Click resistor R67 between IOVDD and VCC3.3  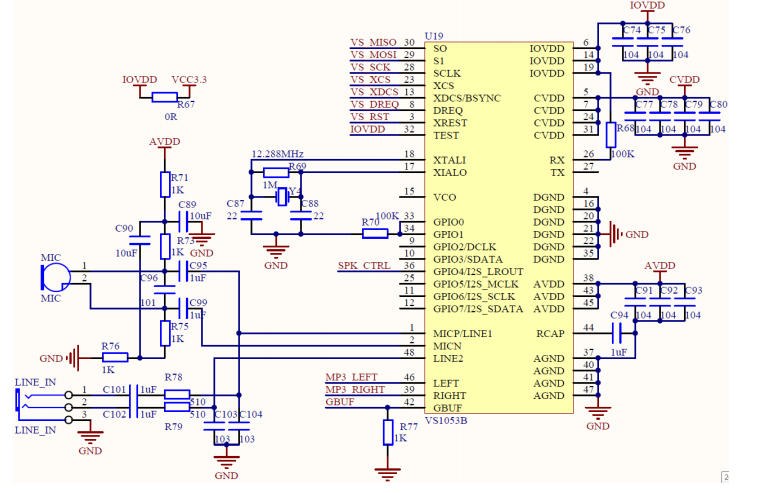(x=165, y=97)
